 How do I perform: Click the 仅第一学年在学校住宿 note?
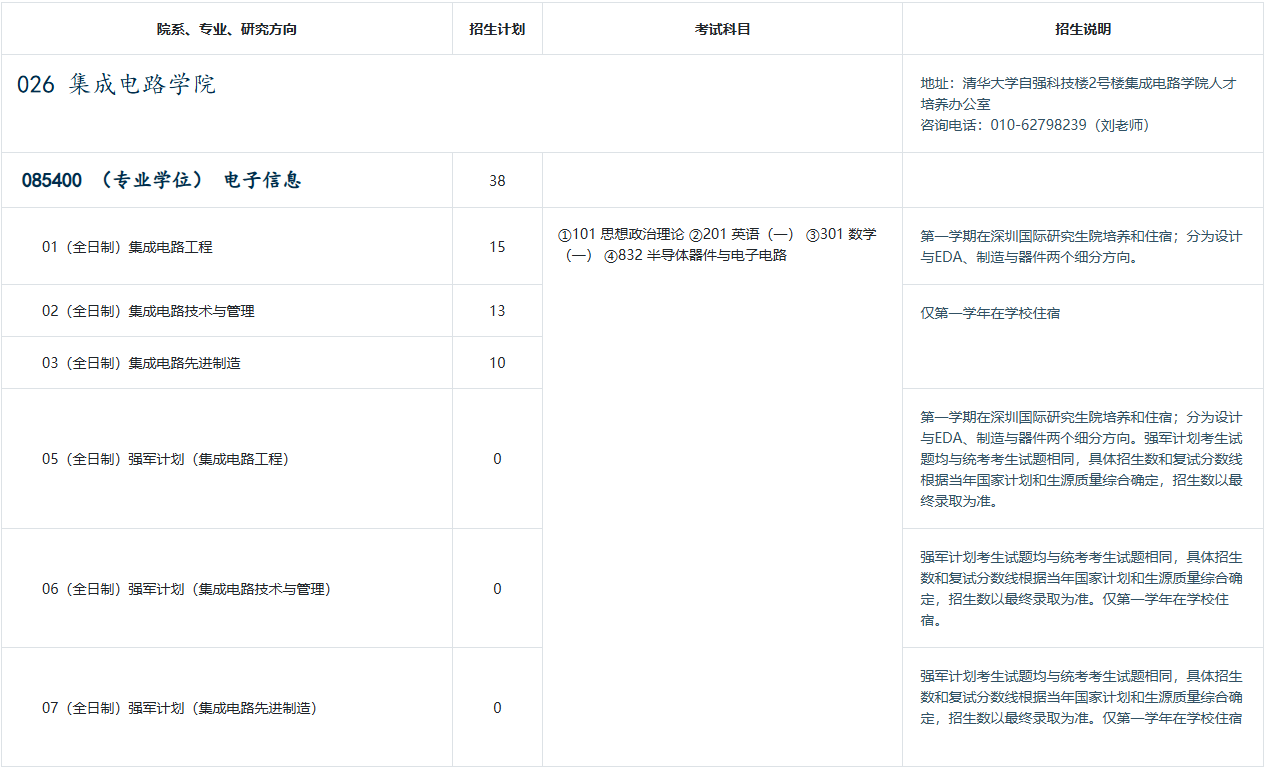click(x=990, y=313)
